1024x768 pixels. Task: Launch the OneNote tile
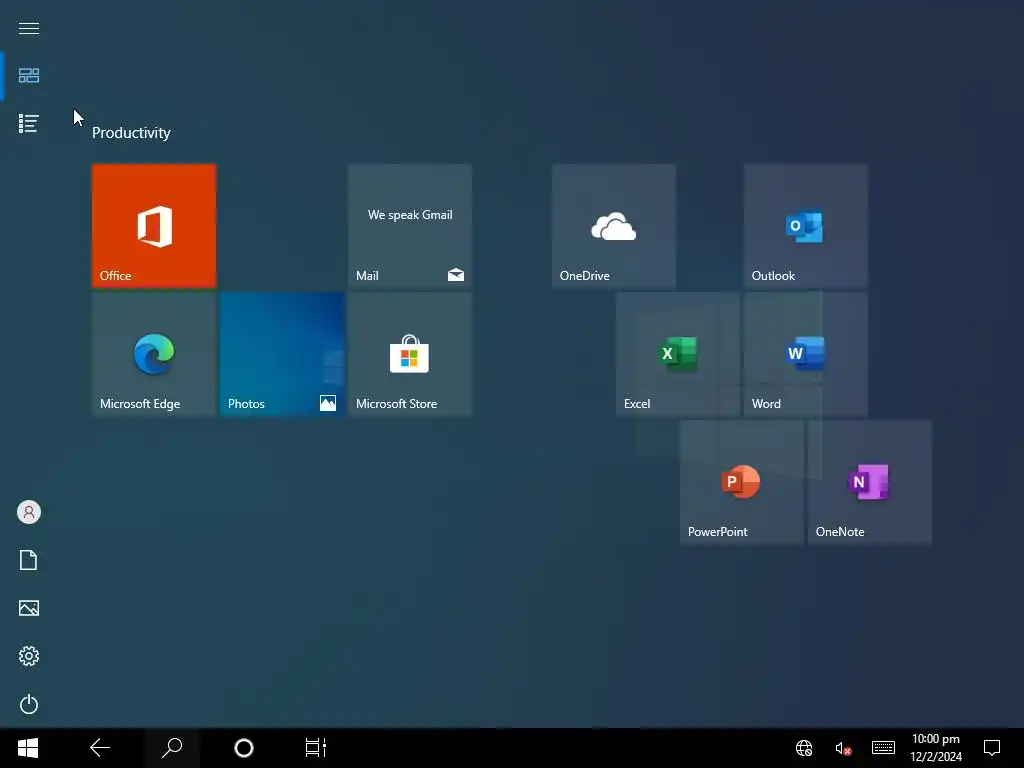[870, 482]
